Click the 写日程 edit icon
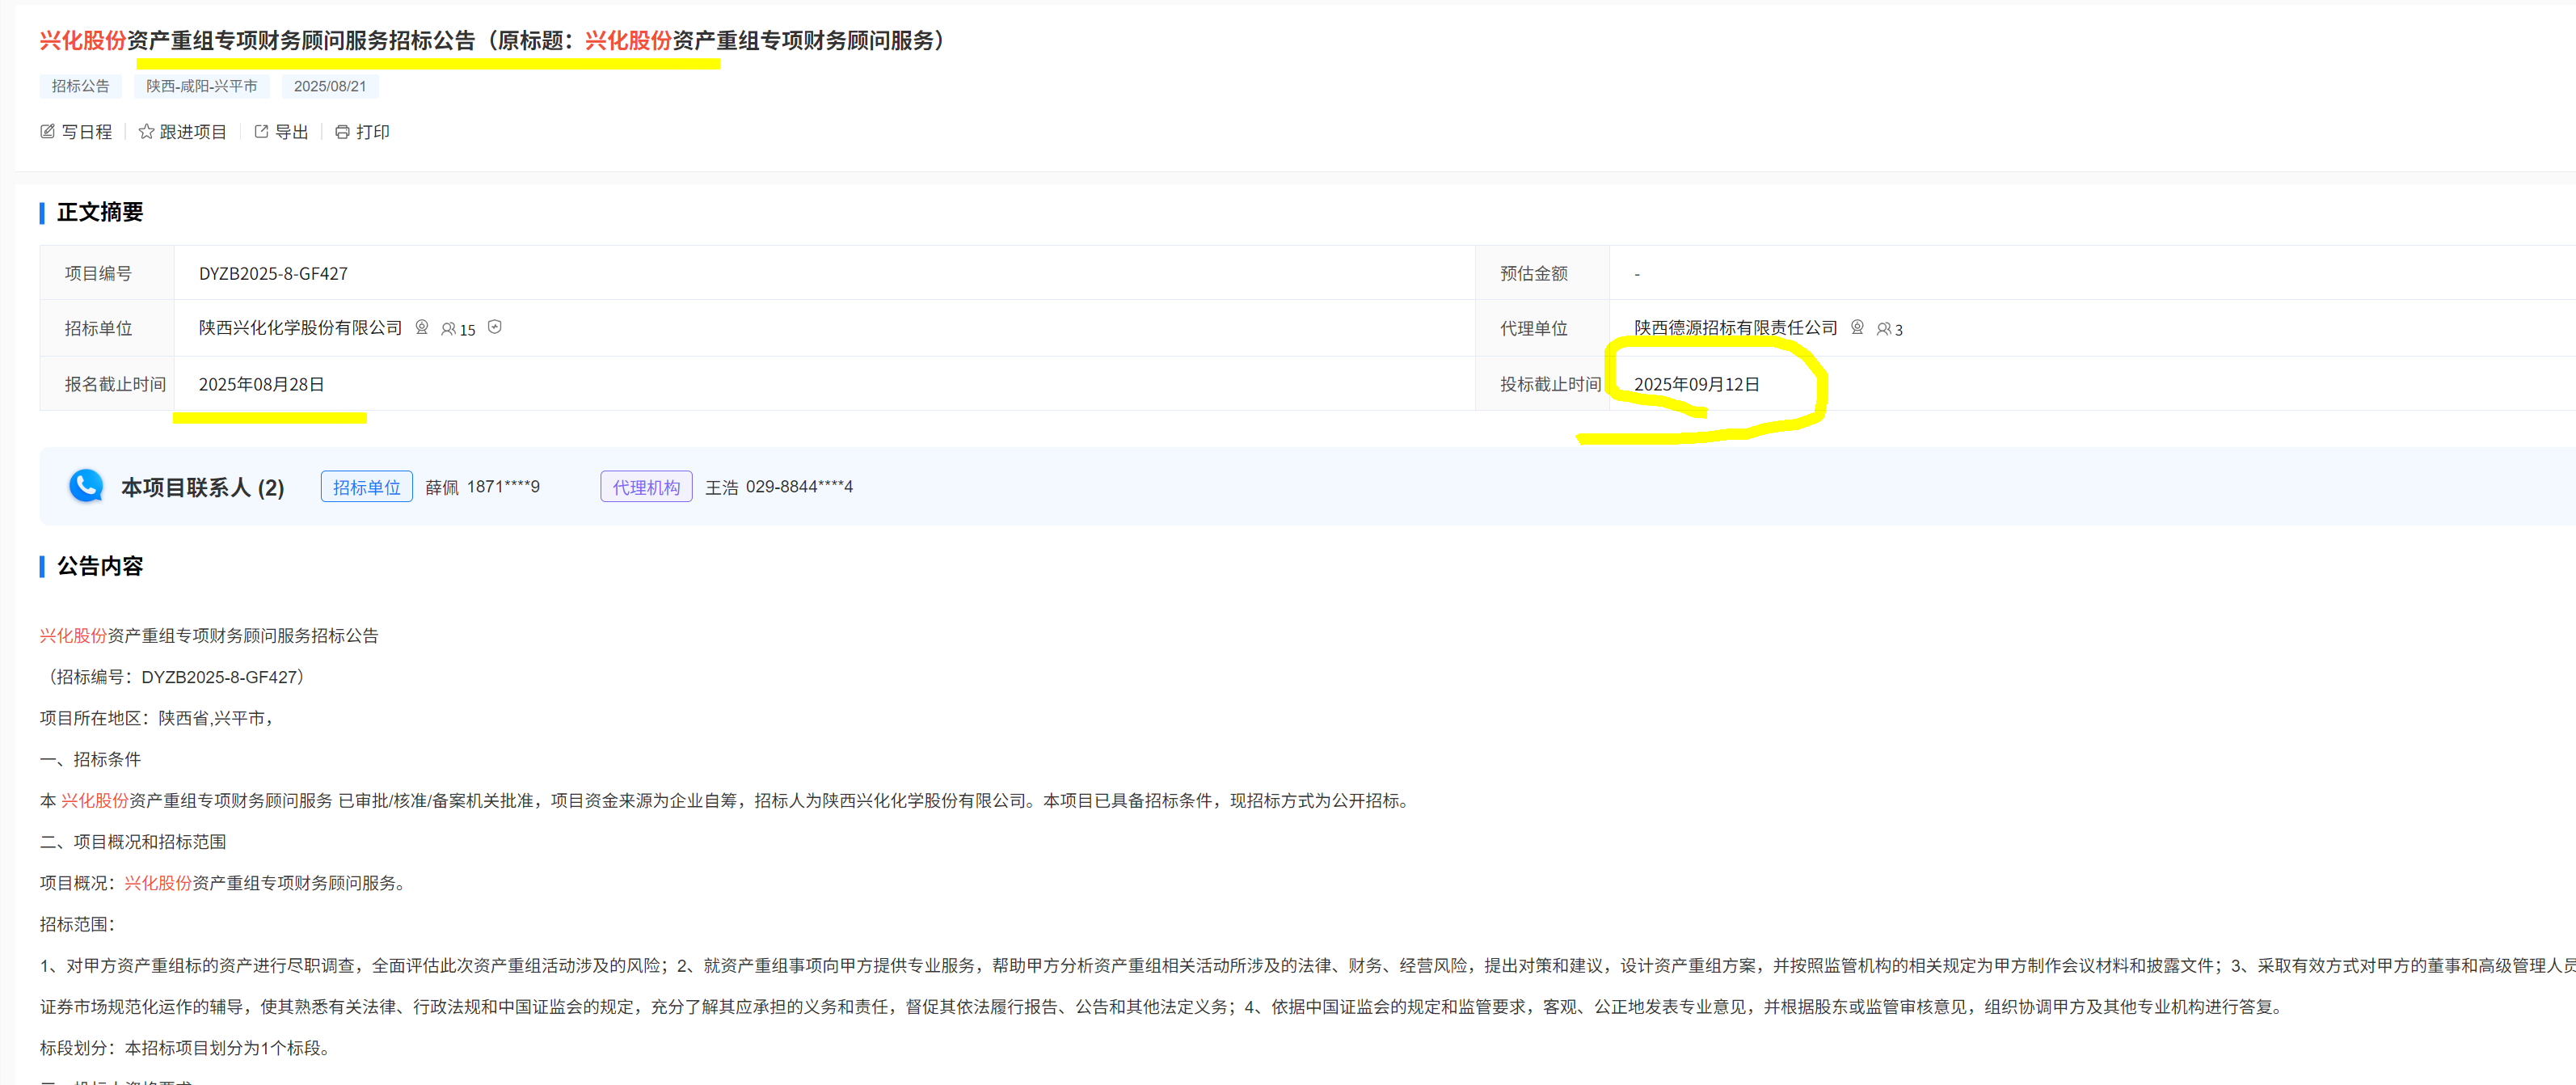Viewport: 2576px width, 1085px height. point(47,132)
